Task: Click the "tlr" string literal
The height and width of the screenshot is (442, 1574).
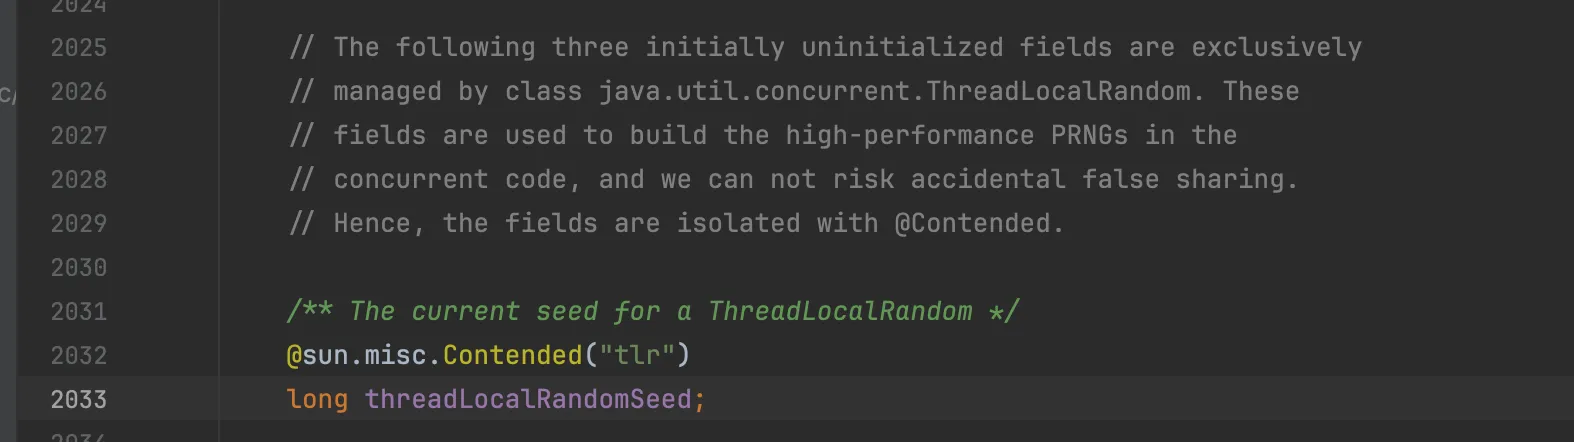Action: [636, 356]
